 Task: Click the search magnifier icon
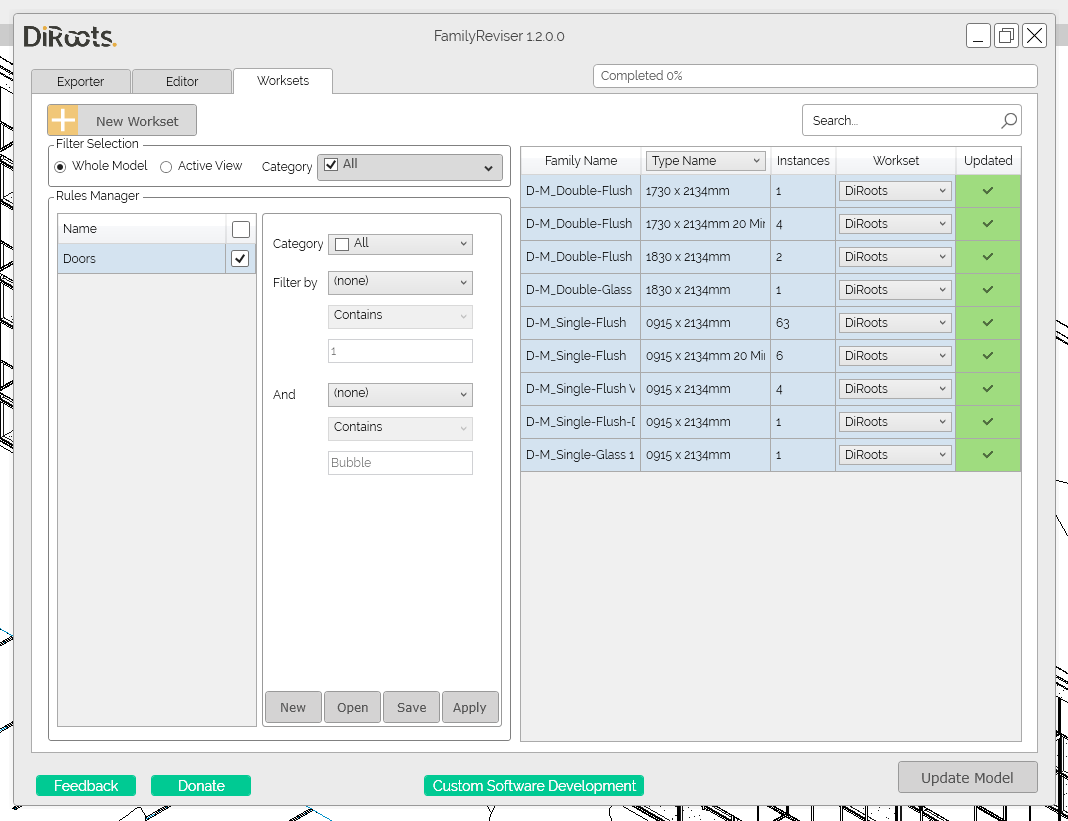[1009, 121]
